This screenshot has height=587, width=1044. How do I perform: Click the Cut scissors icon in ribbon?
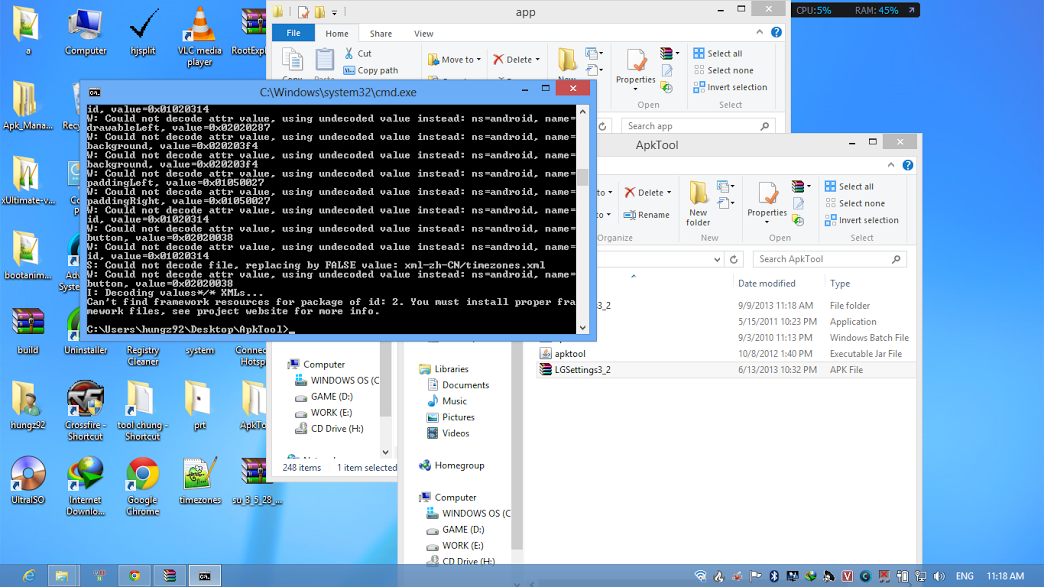pyautogui.click(x=349, y=53)
